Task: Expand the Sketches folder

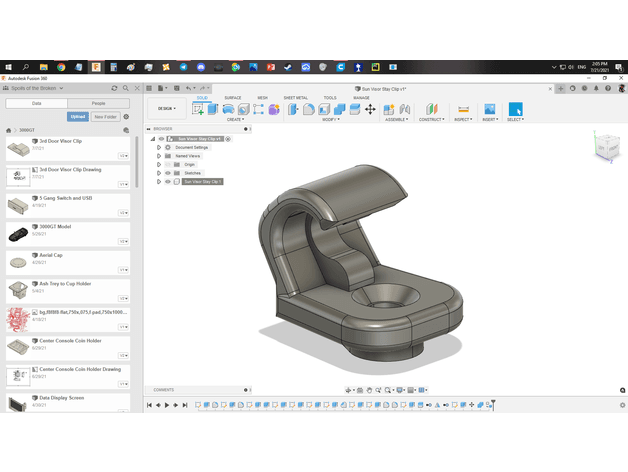Action: click(159, 173)
